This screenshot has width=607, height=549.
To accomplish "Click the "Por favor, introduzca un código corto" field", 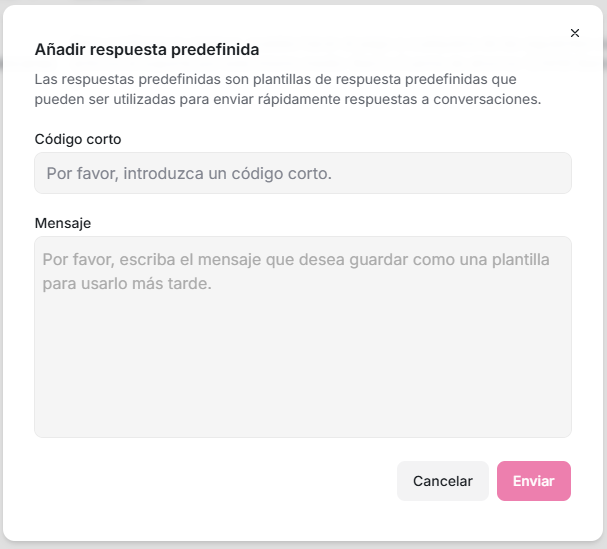I will point(303,173).
